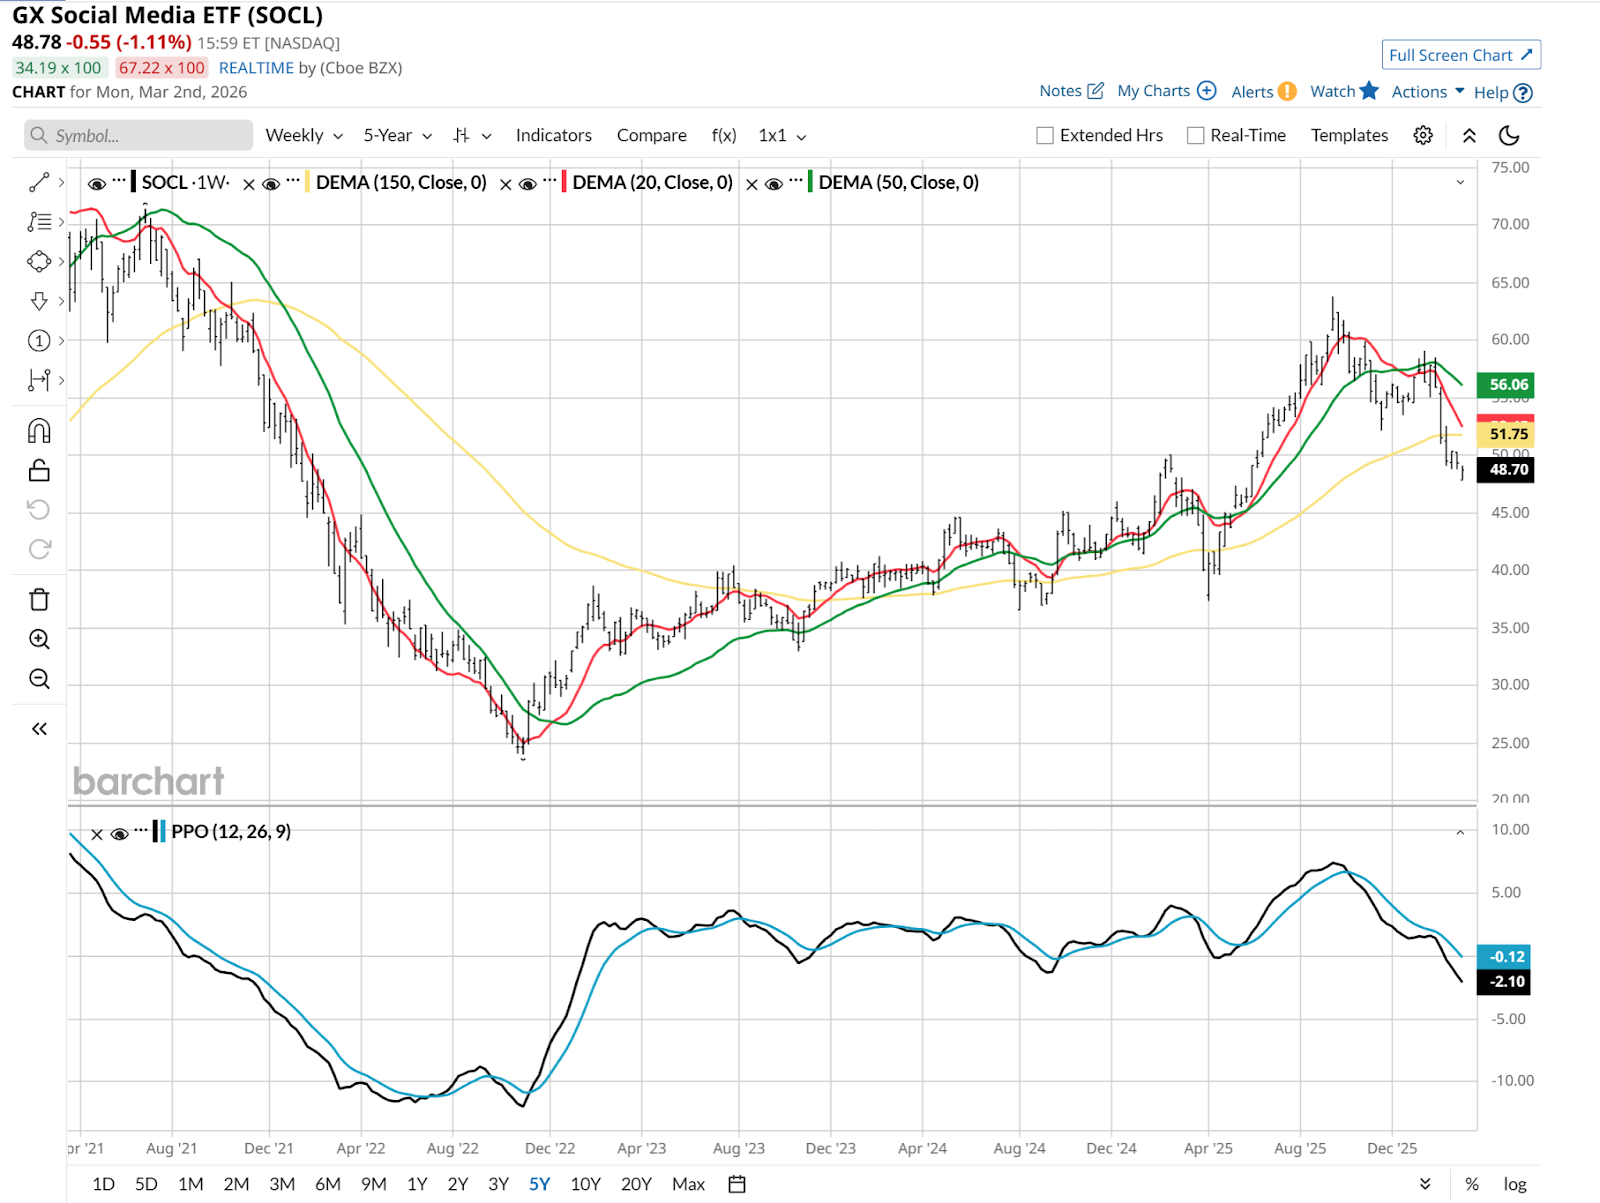Viewport: 1600px width, 1203px height.
Task: Select the measurement range tool
Action: [x=39, y=380]
